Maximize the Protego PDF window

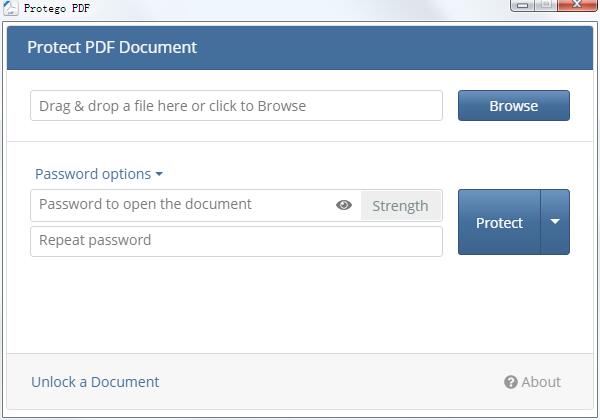coord(546,6)
